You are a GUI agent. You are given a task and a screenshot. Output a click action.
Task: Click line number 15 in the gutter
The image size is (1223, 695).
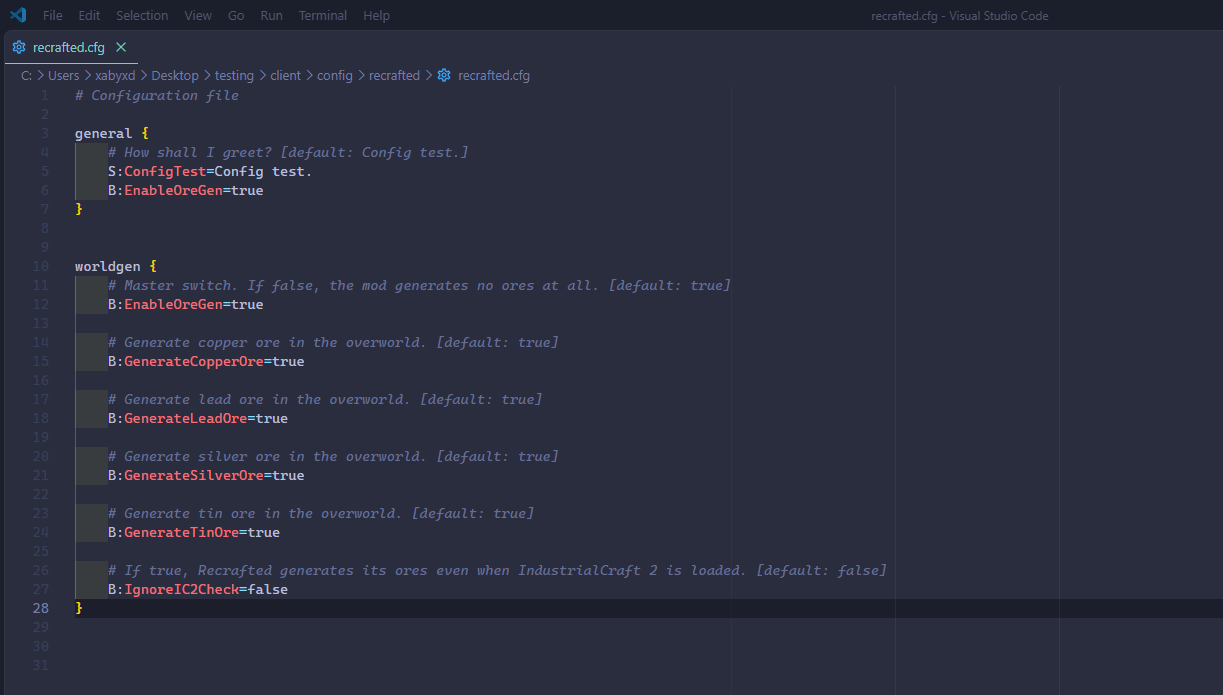pyautogui.click(x=41, y=361)
